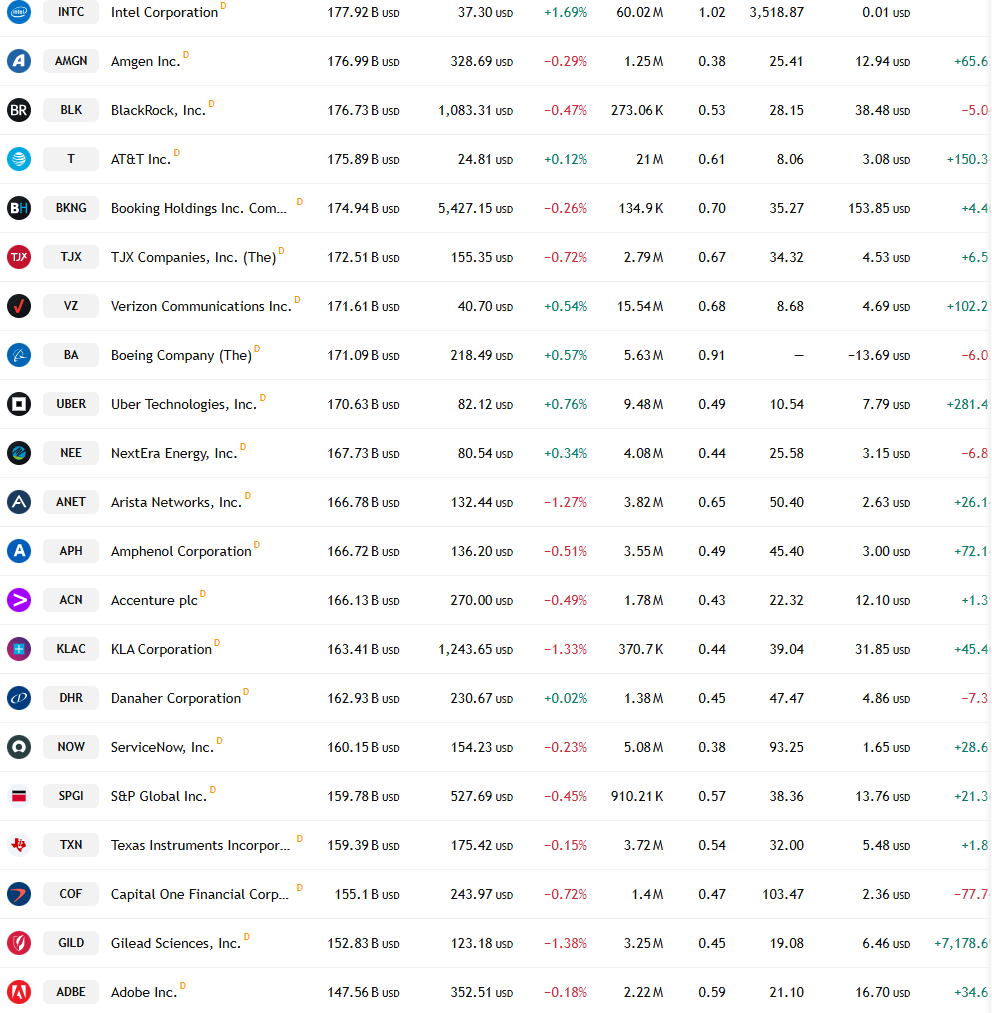Screen dimensions: 992x1013
Task: Click Danaher's +0.02% change value
Action: point(565,698)
